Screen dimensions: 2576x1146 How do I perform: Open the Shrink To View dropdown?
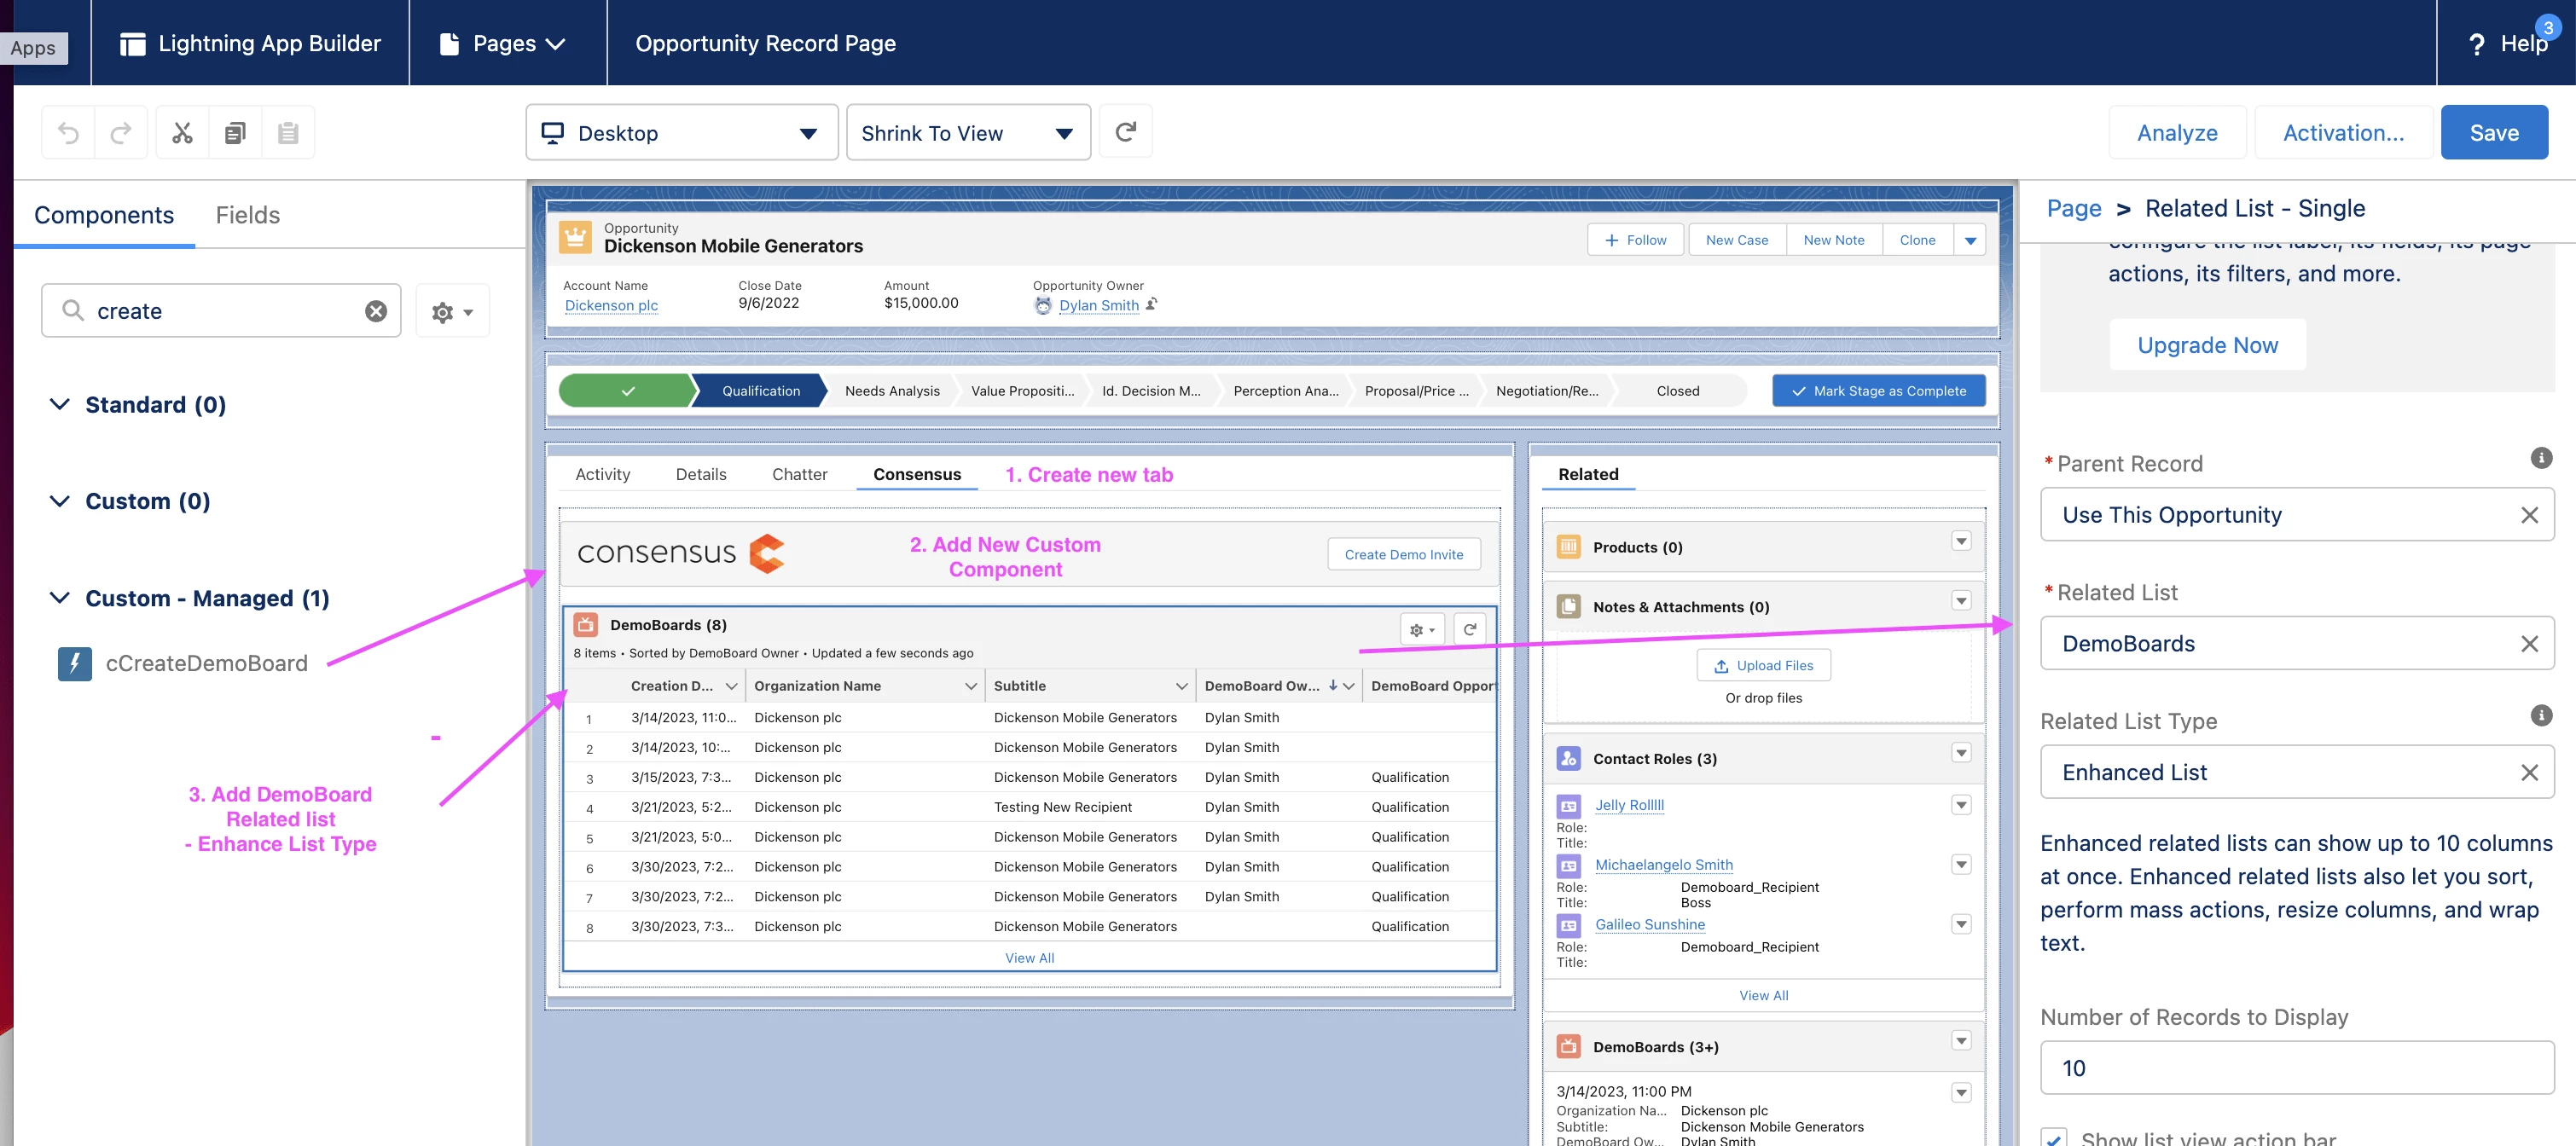(968, 133)
